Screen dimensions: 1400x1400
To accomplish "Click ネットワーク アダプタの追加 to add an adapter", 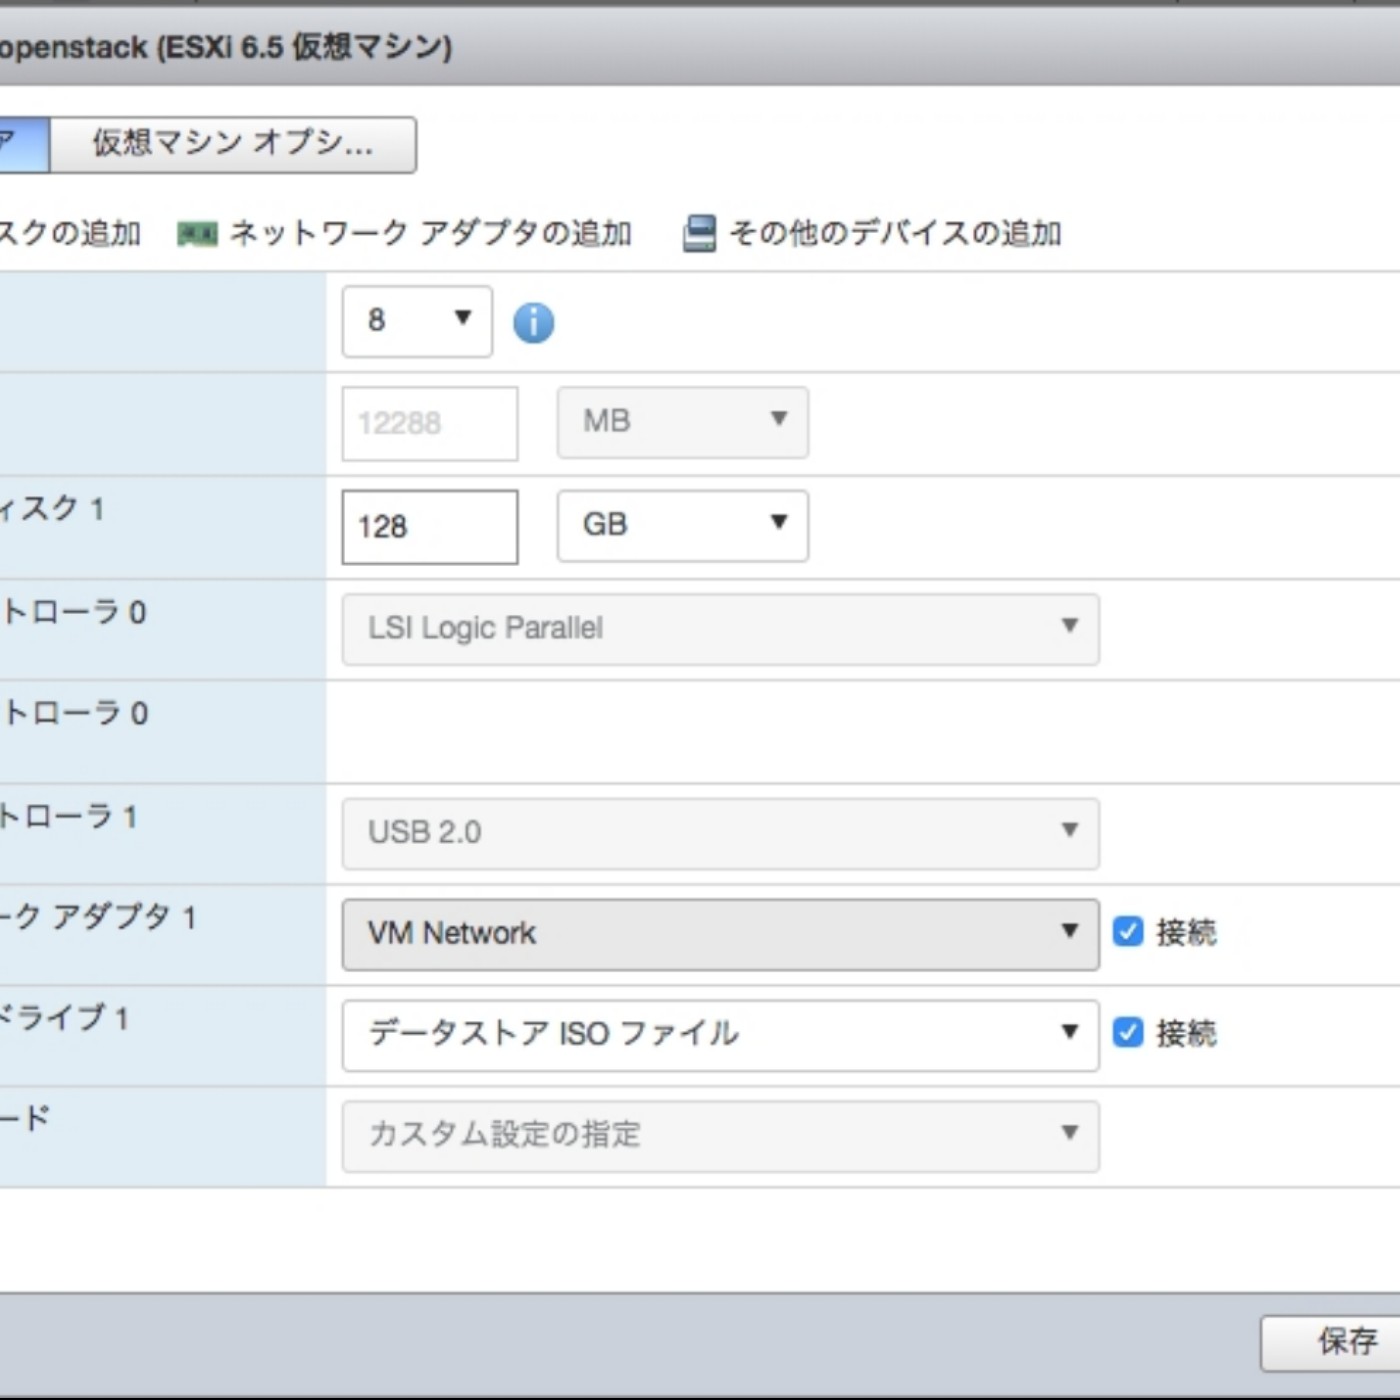I will (428, 233).
